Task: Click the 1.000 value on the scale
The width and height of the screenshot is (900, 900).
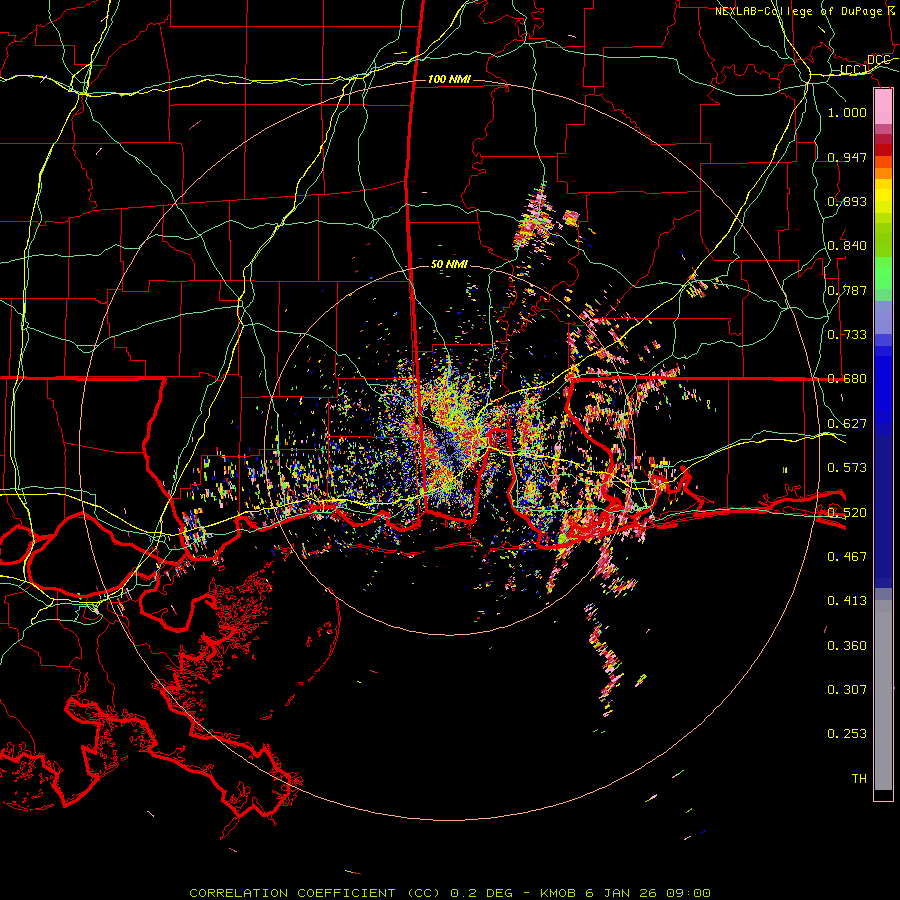Action: [x=847, y=112]
